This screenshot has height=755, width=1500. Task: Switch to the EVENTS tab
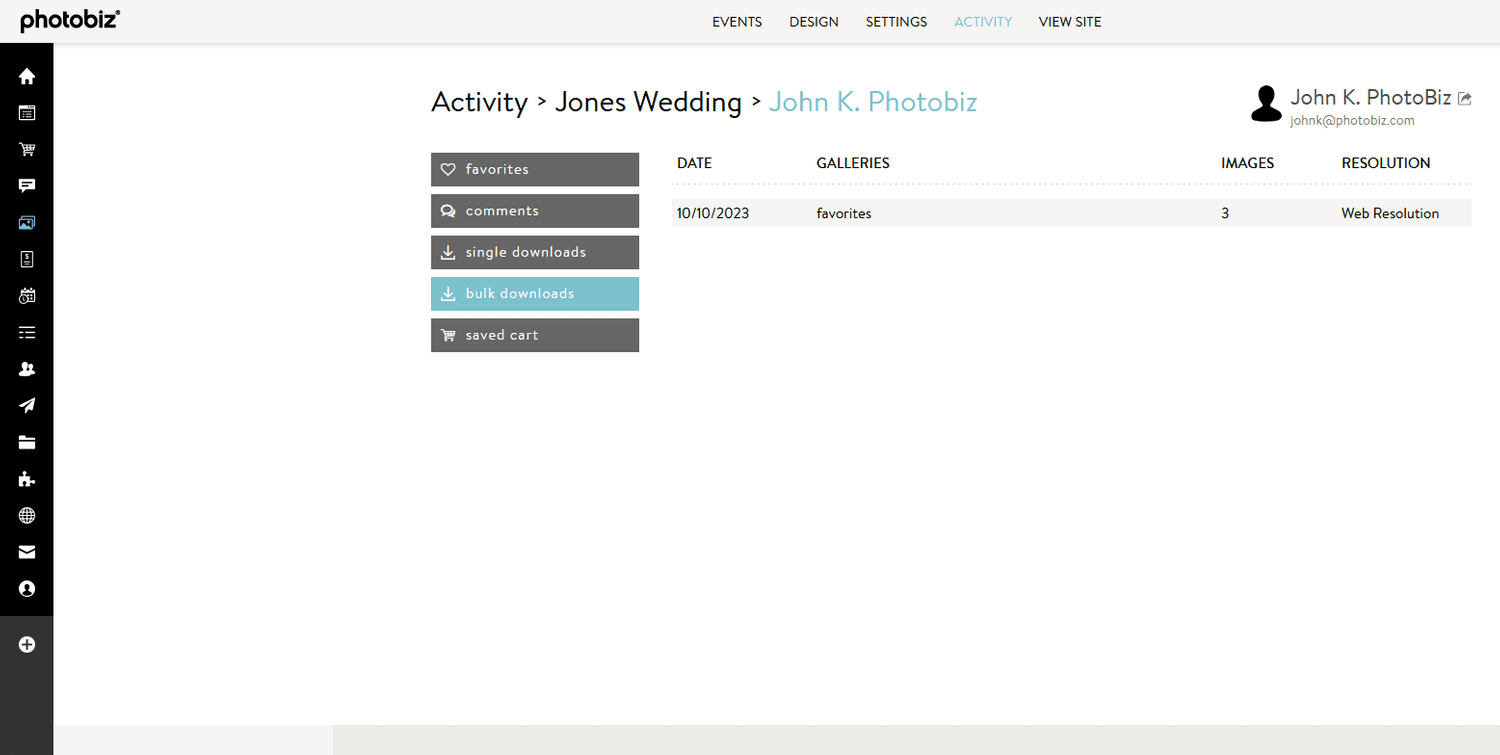737,21
